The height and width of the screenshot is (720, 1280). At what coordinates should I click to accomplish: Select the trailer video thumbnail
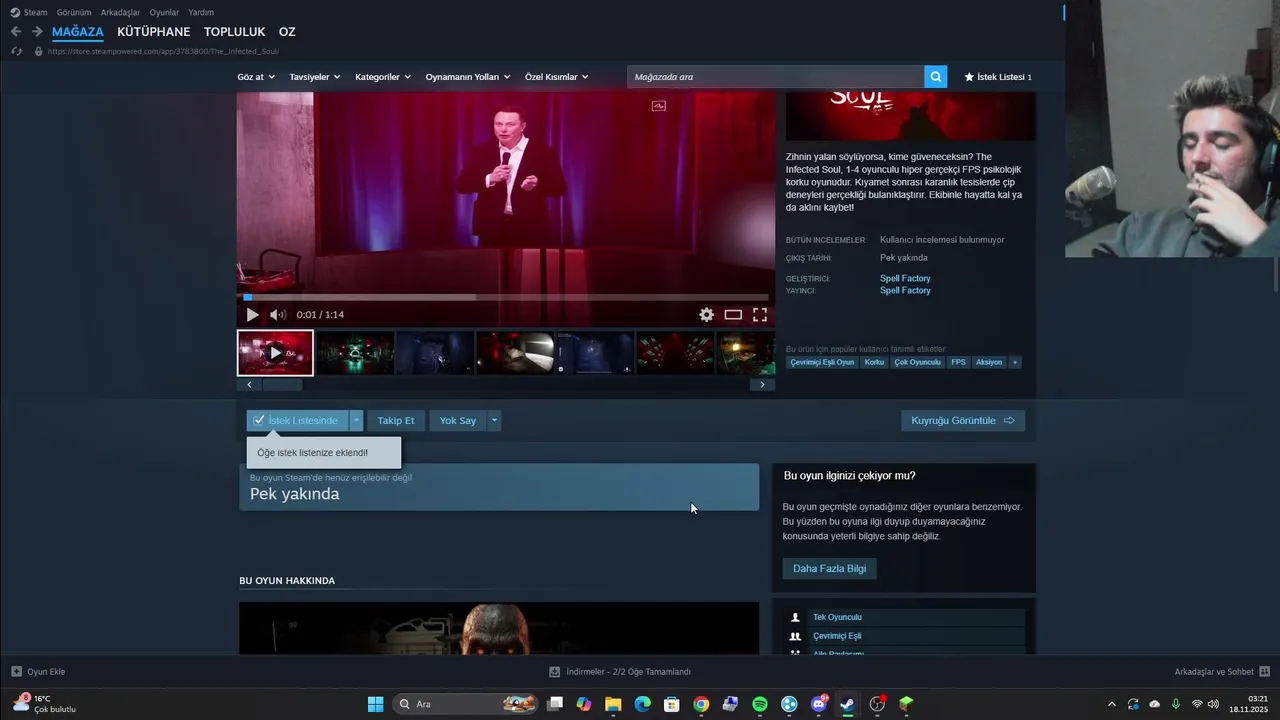pos(275,353)
